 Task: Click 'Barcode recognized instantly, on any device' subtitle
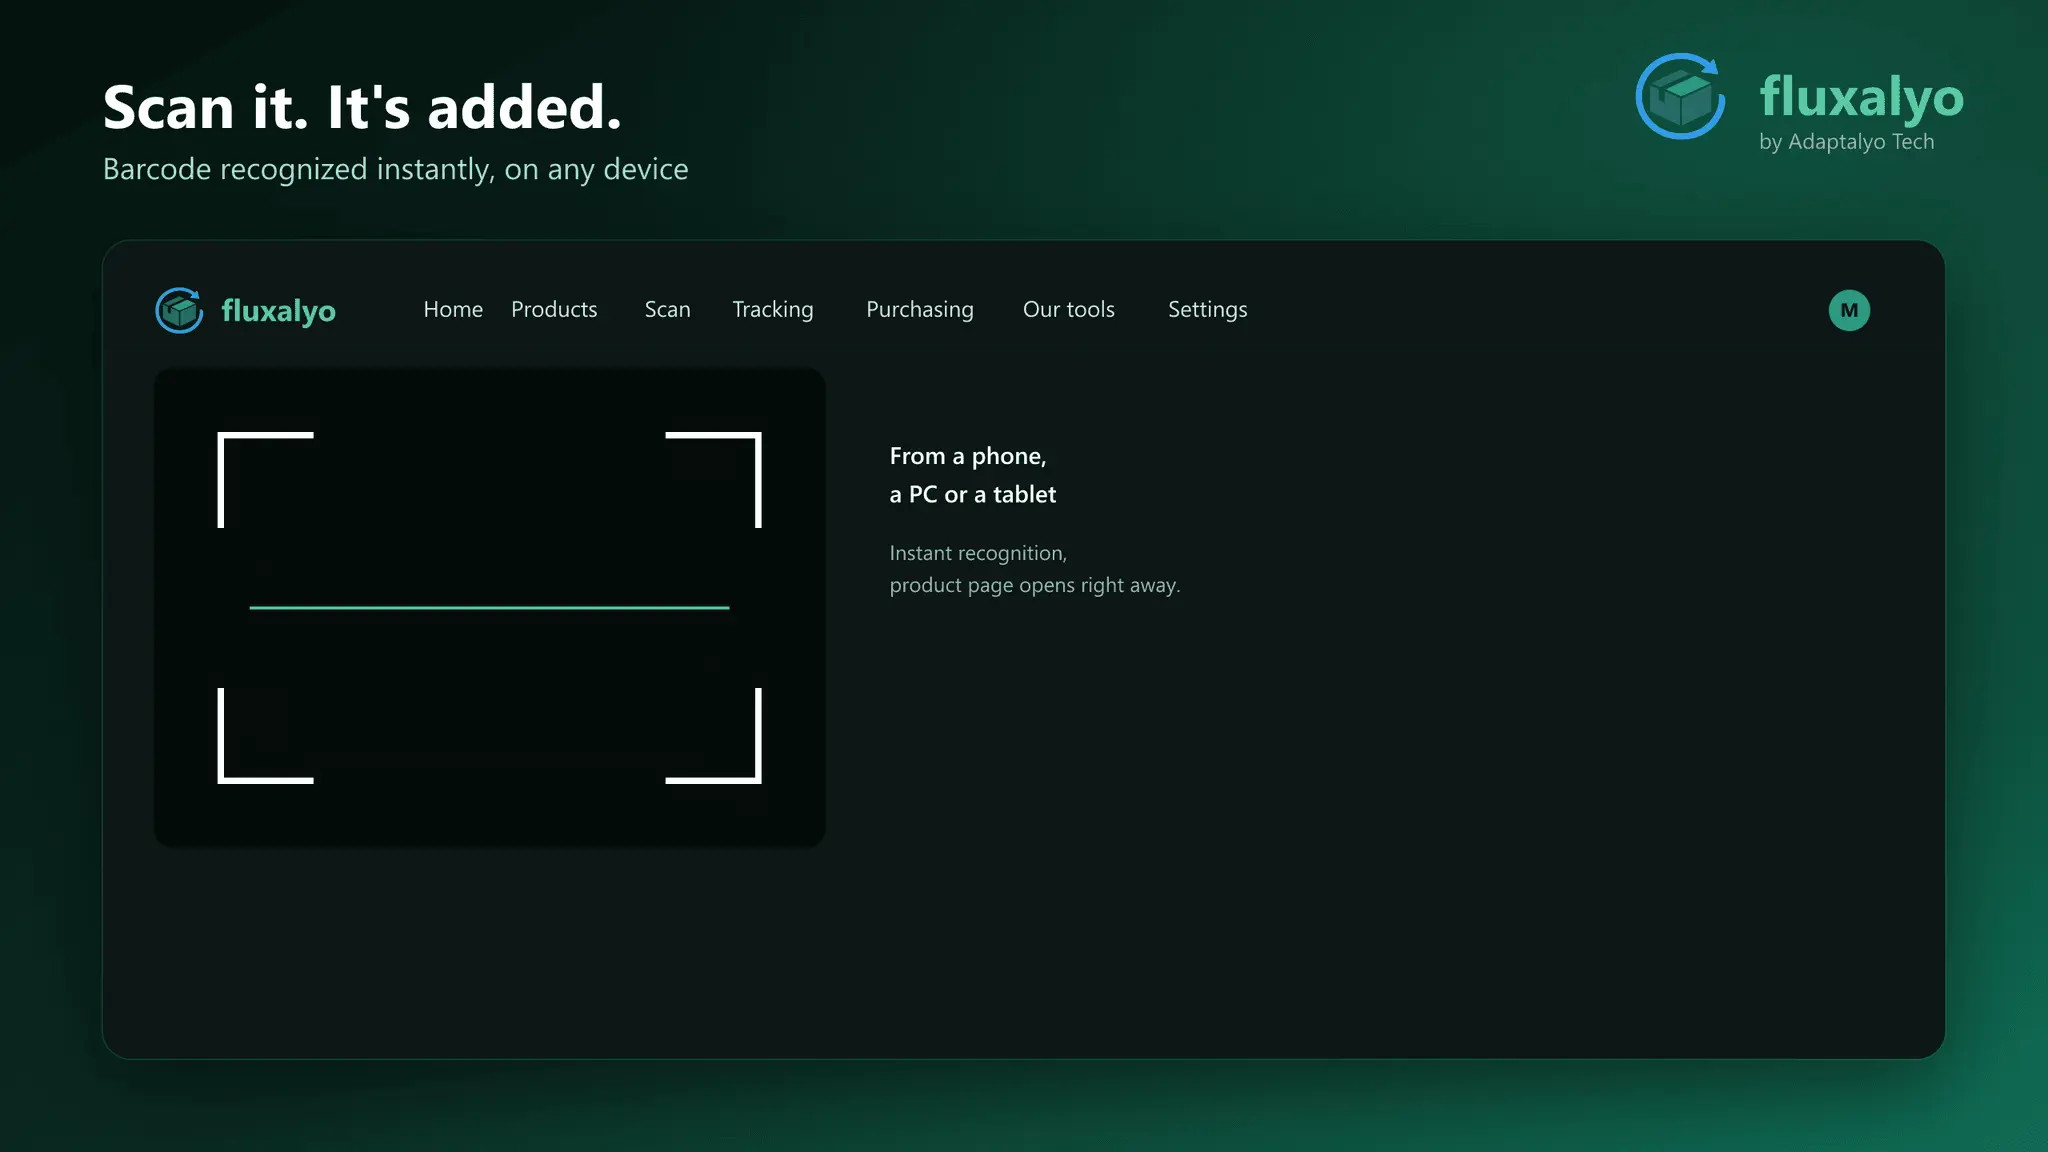(395, 169)
